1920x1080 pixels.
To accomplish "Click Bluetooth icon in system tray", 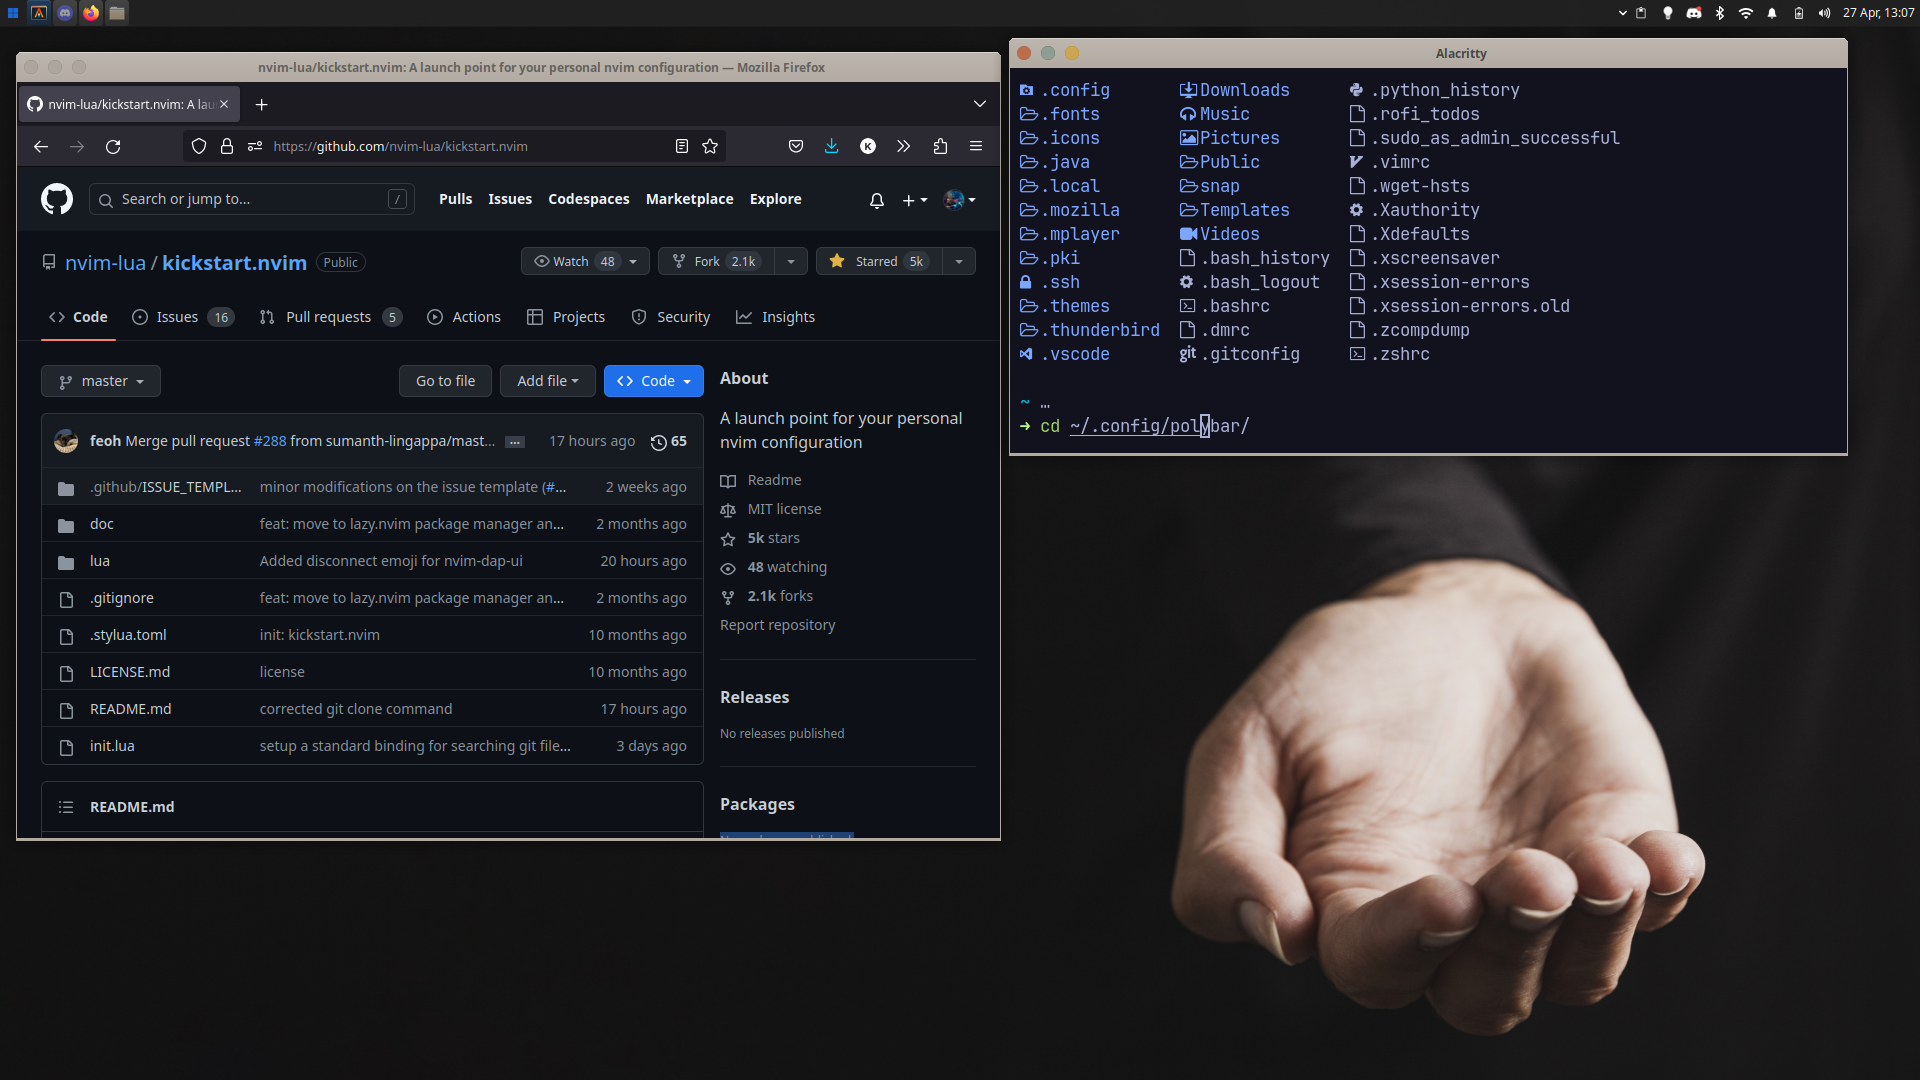I will point(1720,13).
